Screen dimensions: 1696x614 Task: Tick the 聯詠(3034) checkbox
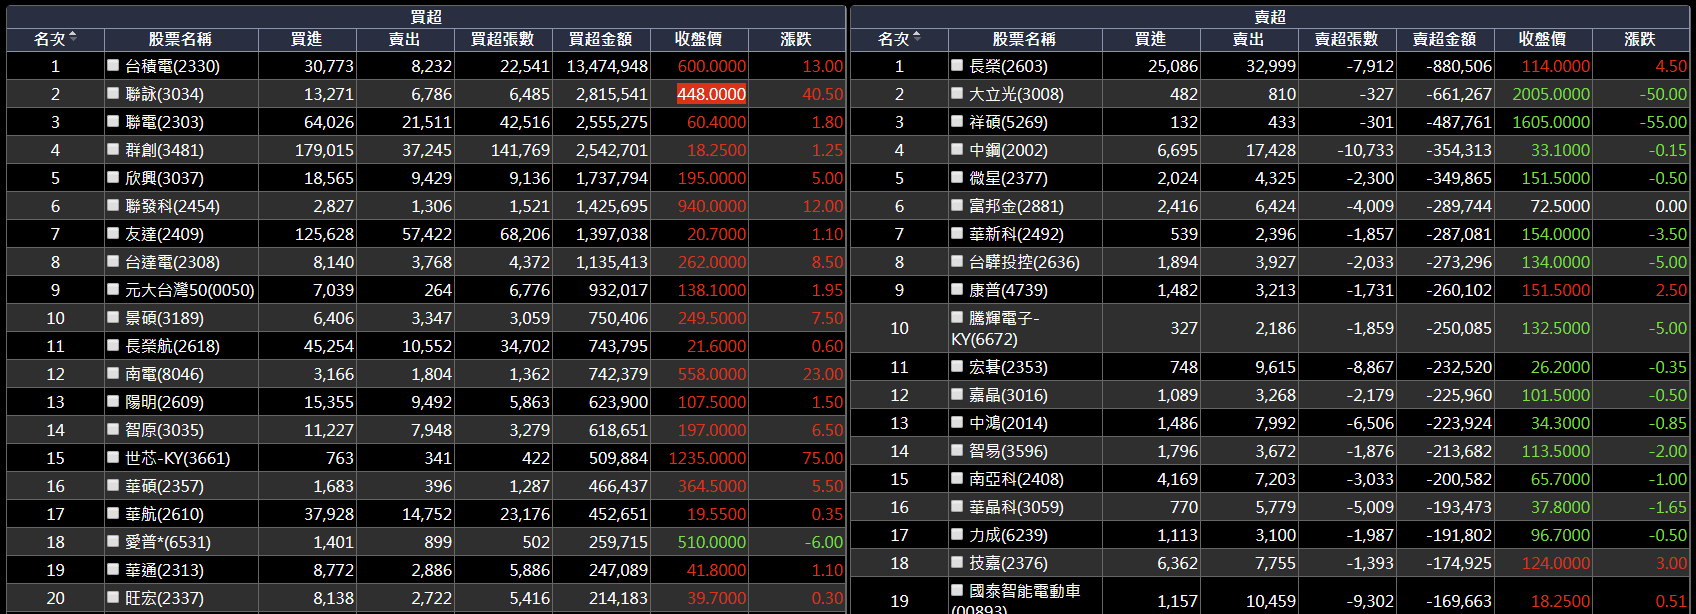113,93
